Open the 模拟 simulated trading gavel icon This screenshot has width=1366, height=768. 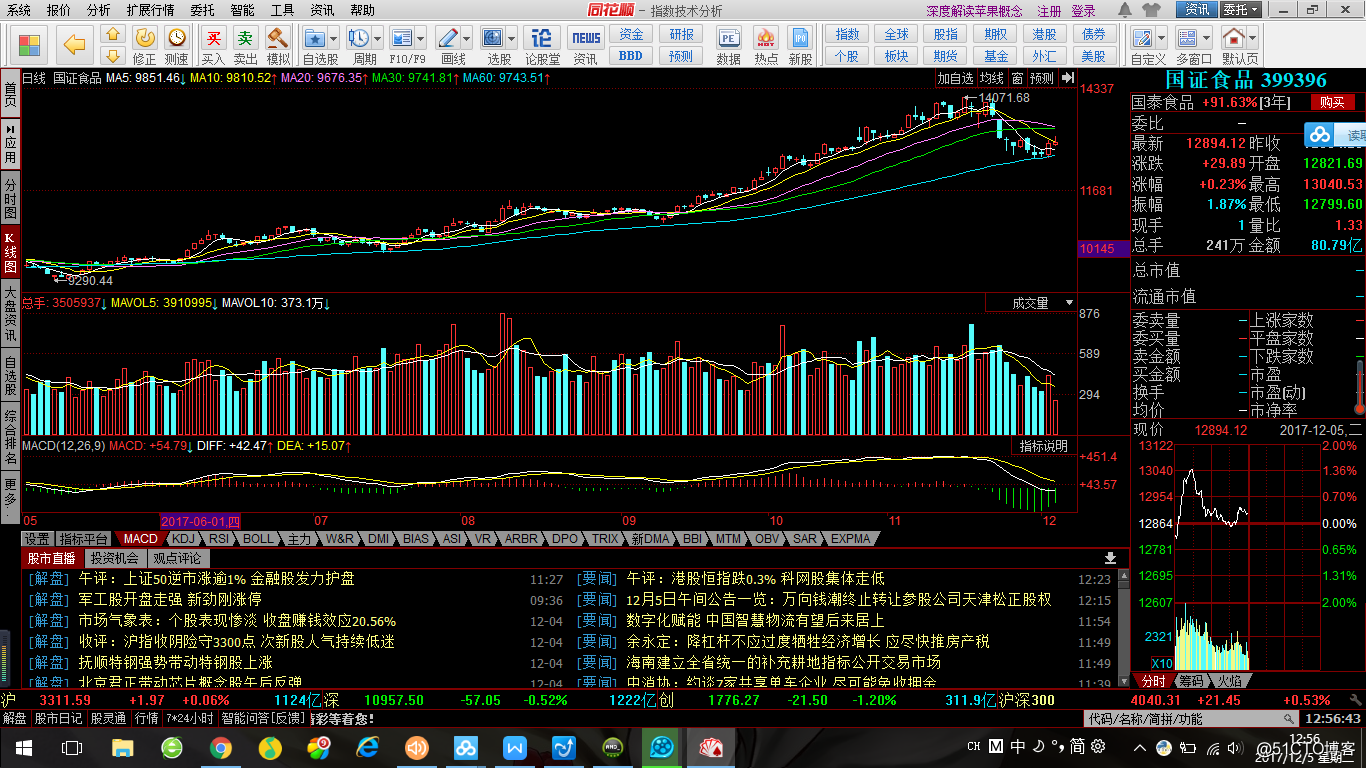pos(278,38)
